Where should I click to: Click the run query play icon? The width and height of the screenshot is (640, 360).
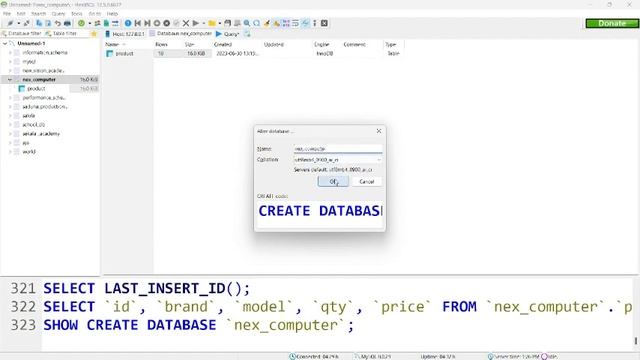pos(196,23)
